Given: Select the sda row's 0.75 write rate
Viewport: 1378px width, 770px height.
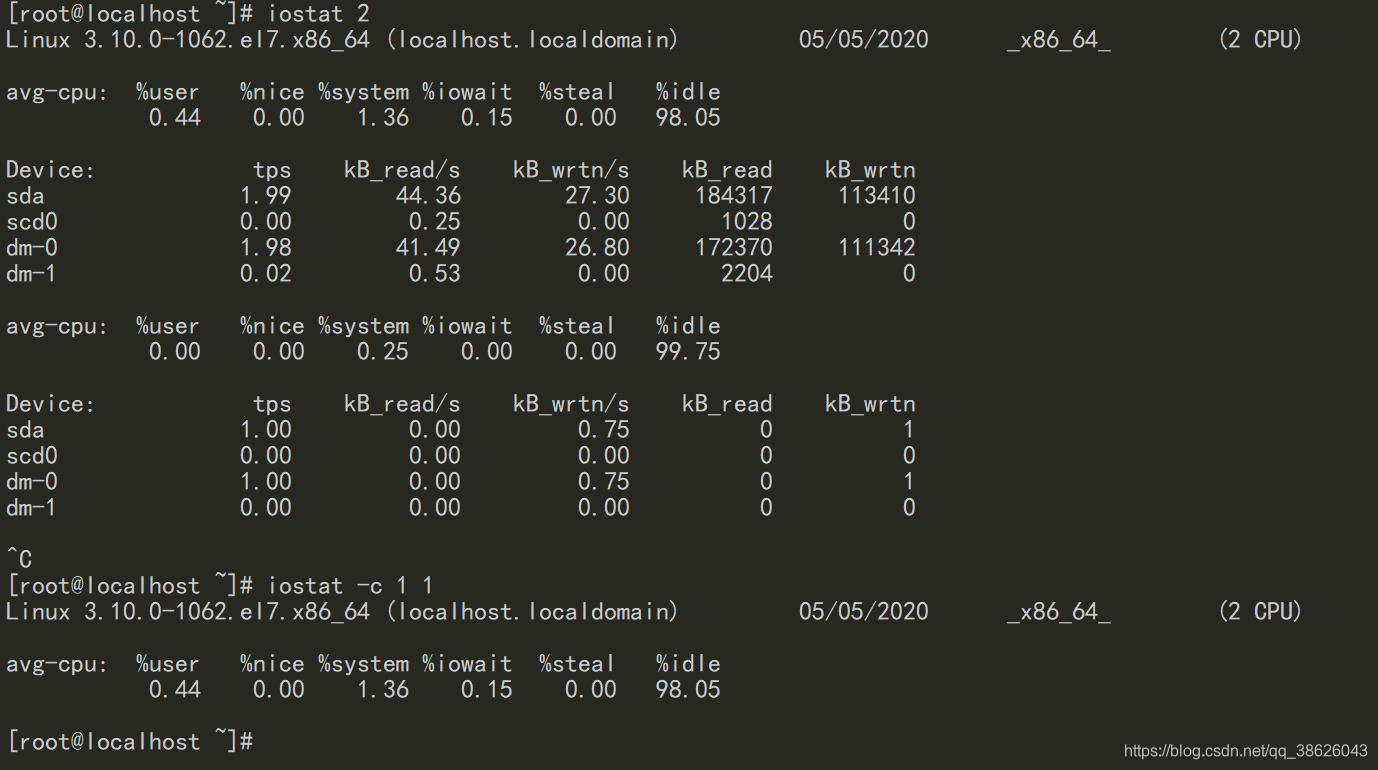Looking at the screenshot, I should pyautogui.click(x=604, y=430).
